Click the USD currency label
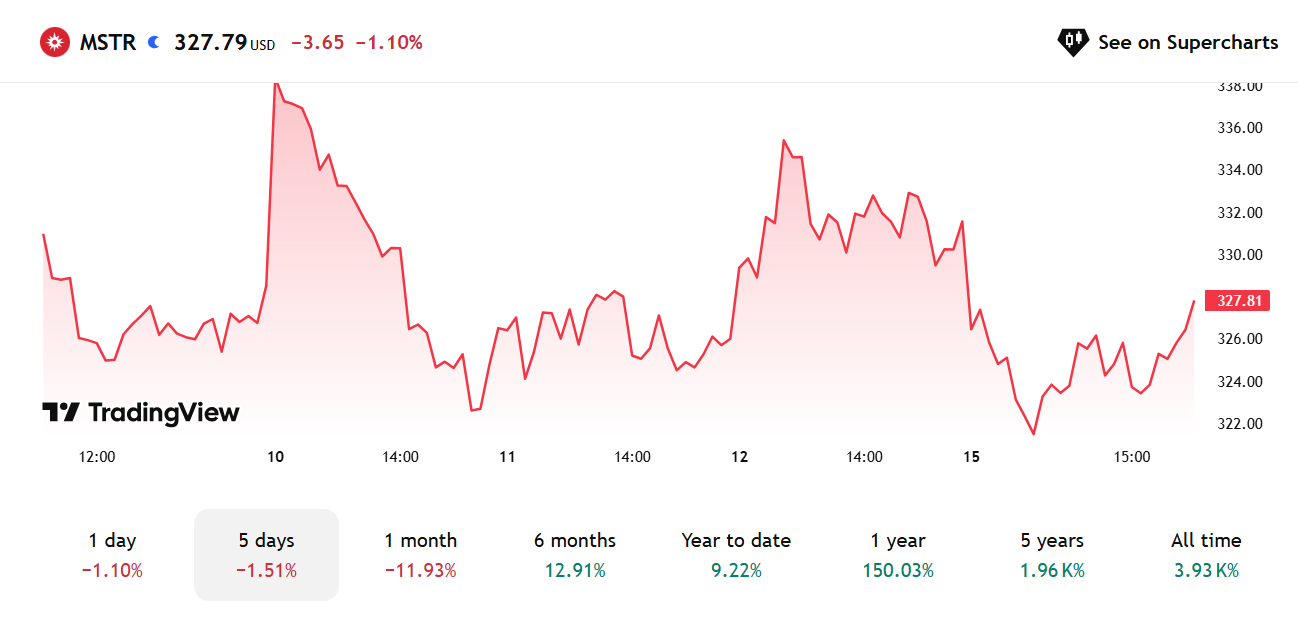Screen dimensions: 1298x620 [x=262, y=46]
